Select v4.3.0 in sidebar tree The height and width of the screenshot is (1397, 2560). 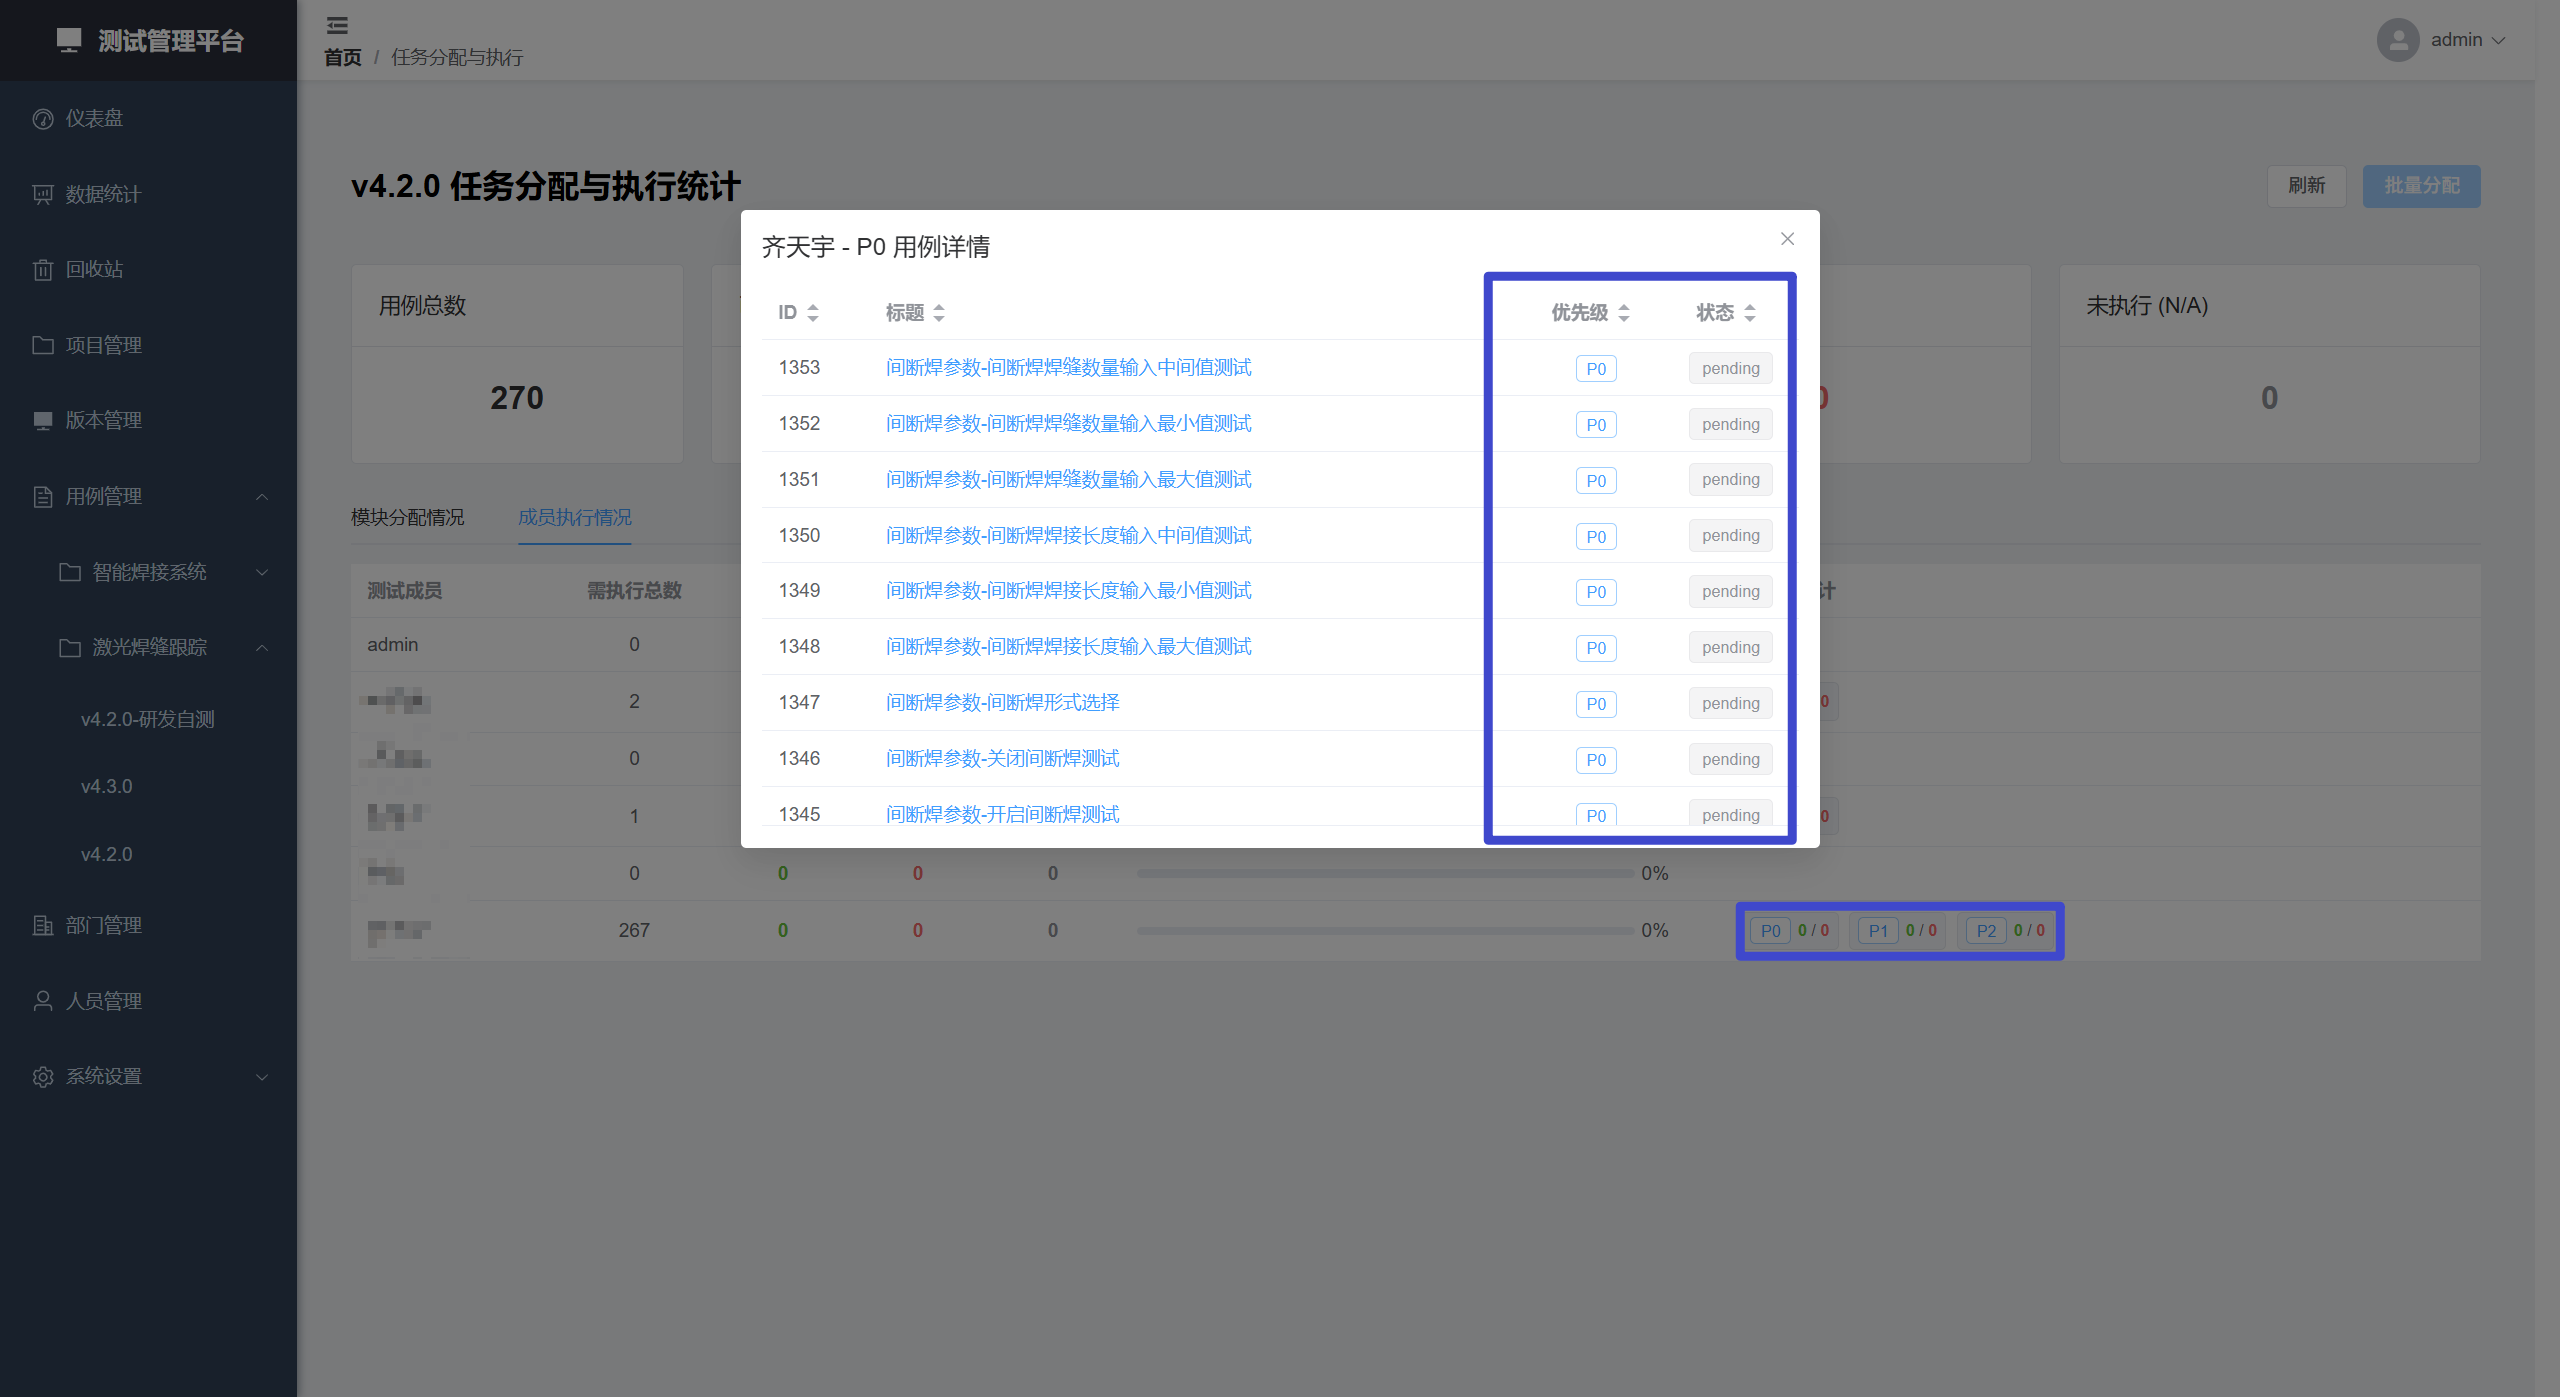click(x=106, y=786)
